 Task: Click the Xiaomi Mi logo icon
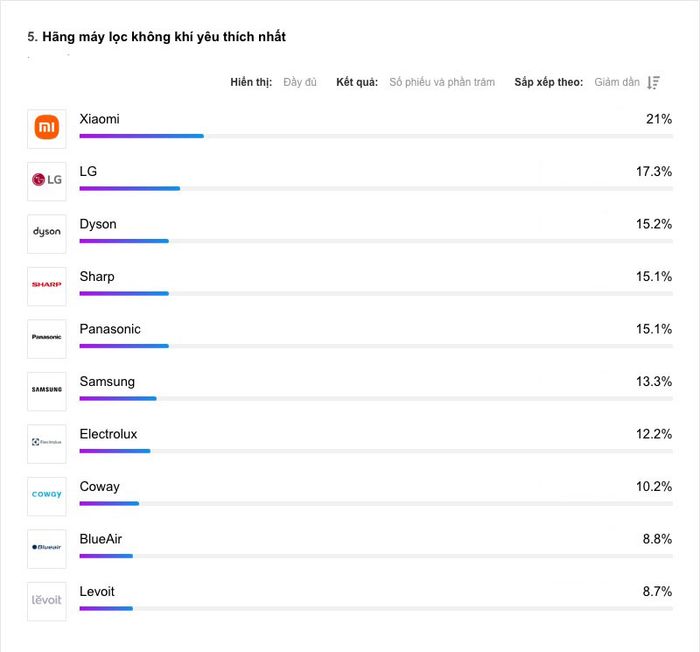coord(47,129)
